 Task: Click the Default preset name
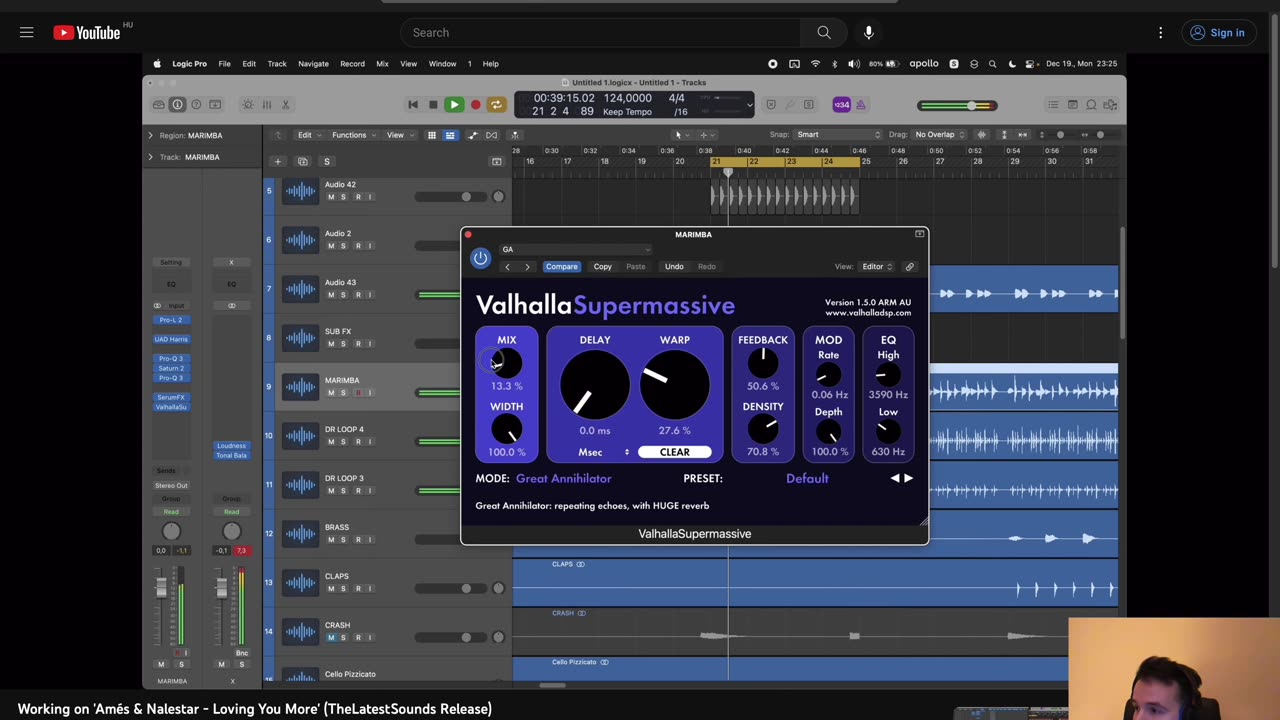click(807, 478)
